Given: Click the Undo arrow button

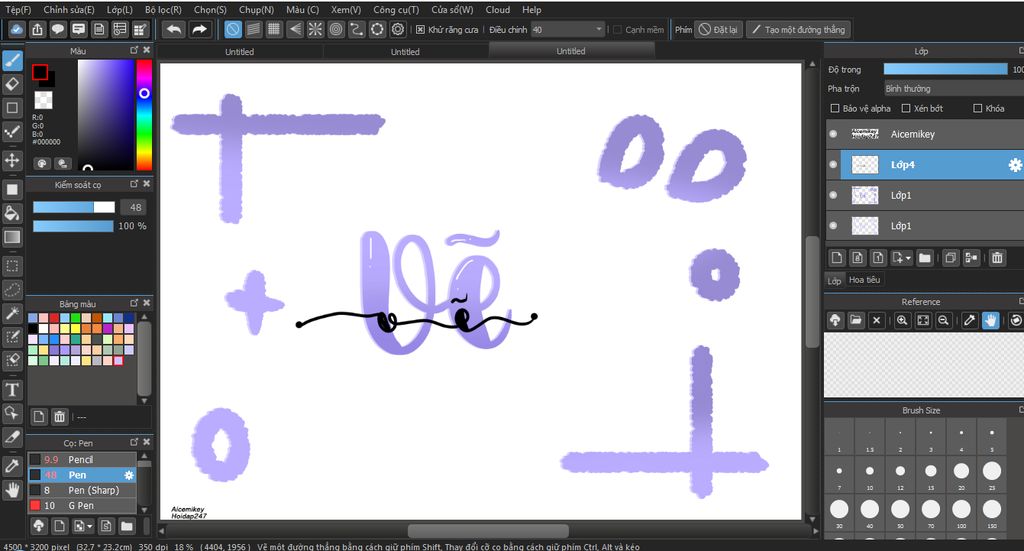Looking at the screenshot, I should (x=174, y=29).
